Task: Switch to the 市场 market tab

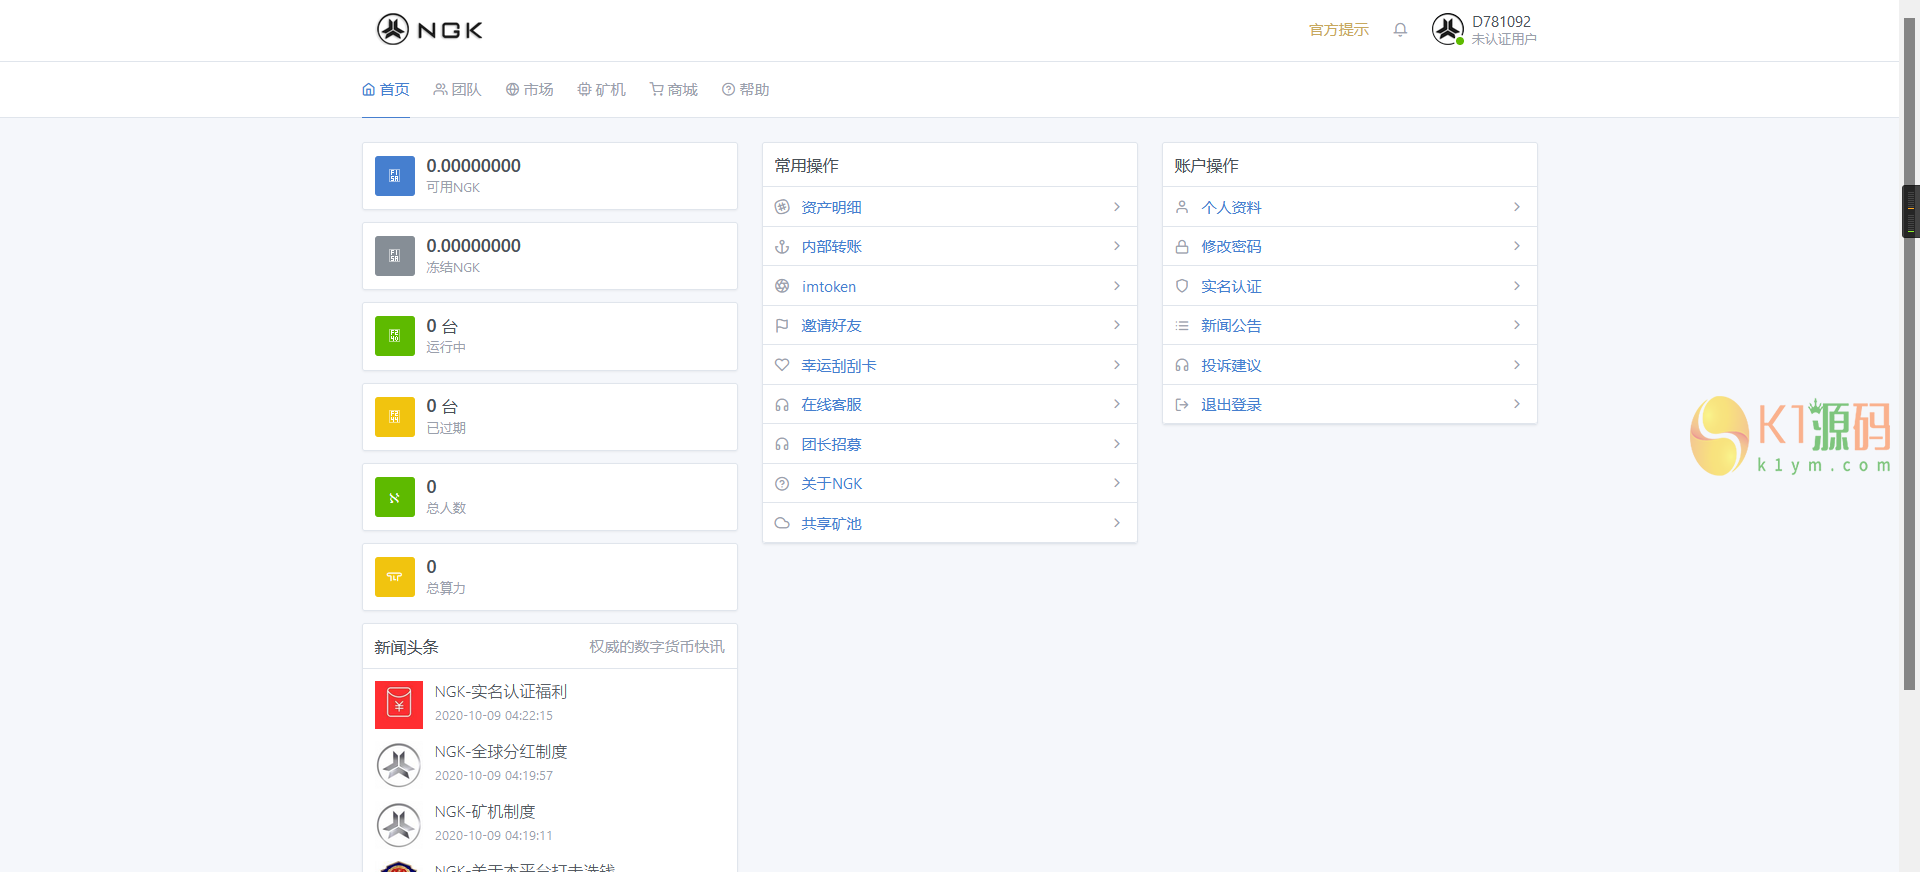Action: tap(530, 90)
